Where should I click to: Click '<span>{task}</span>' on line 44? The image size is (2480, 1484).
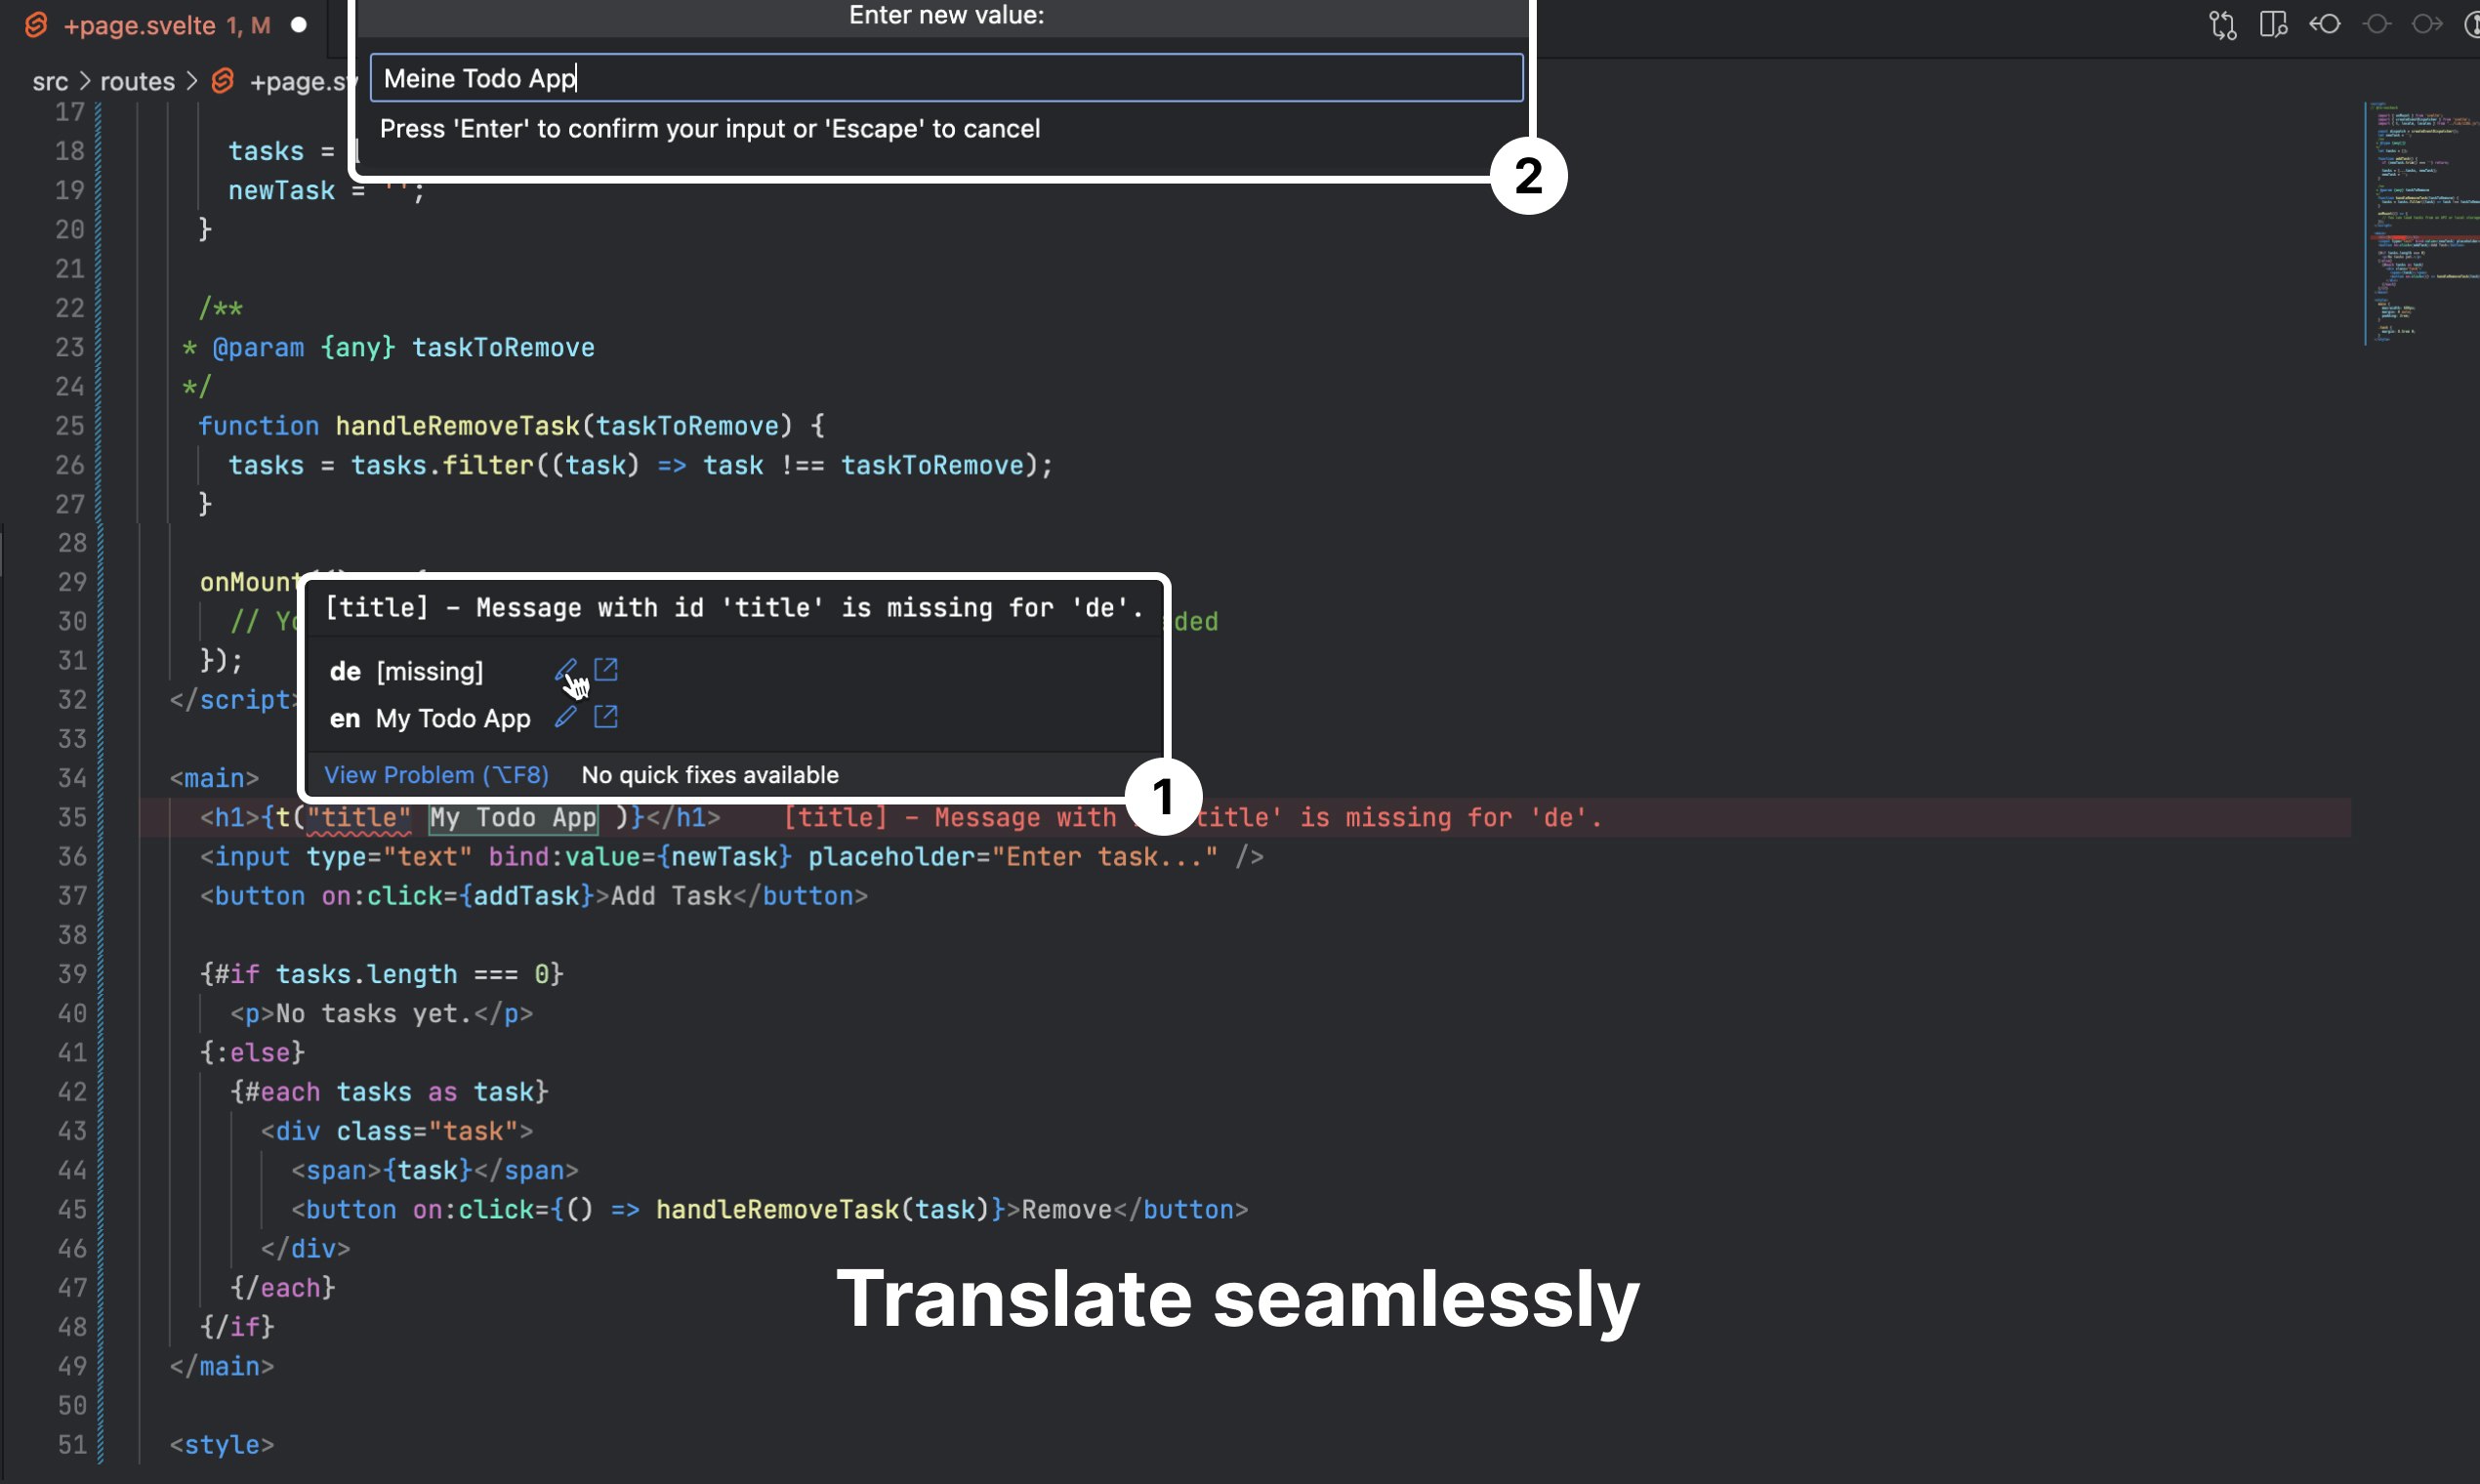(435, 1170)
